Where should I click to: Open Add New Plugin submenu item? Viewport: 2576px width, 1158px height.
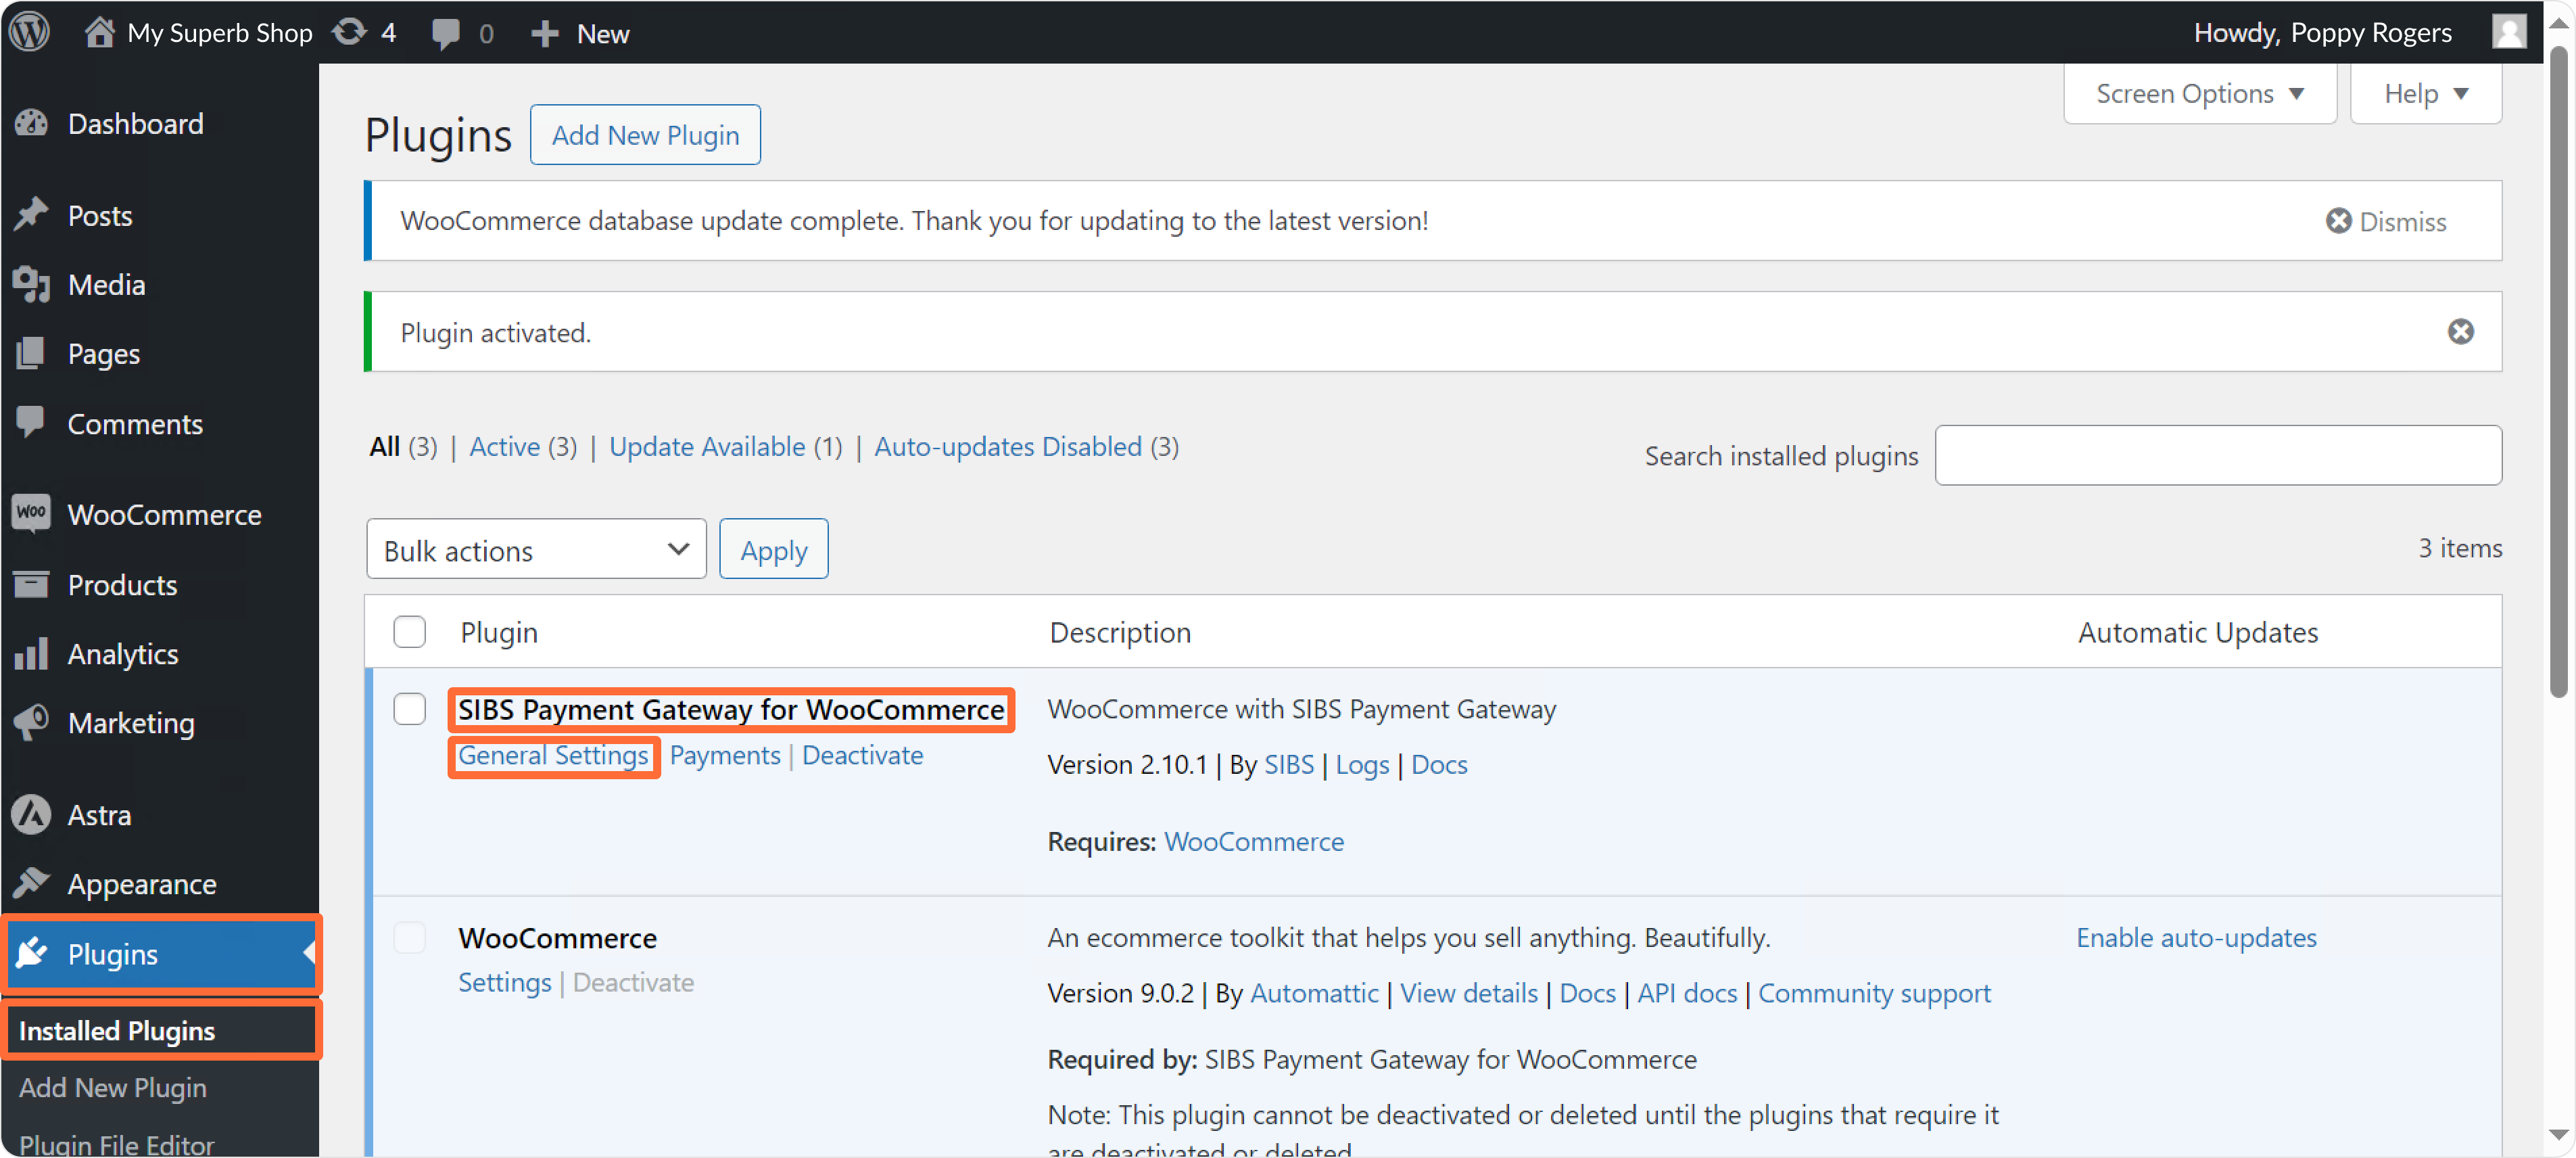tap(113, 1087)
